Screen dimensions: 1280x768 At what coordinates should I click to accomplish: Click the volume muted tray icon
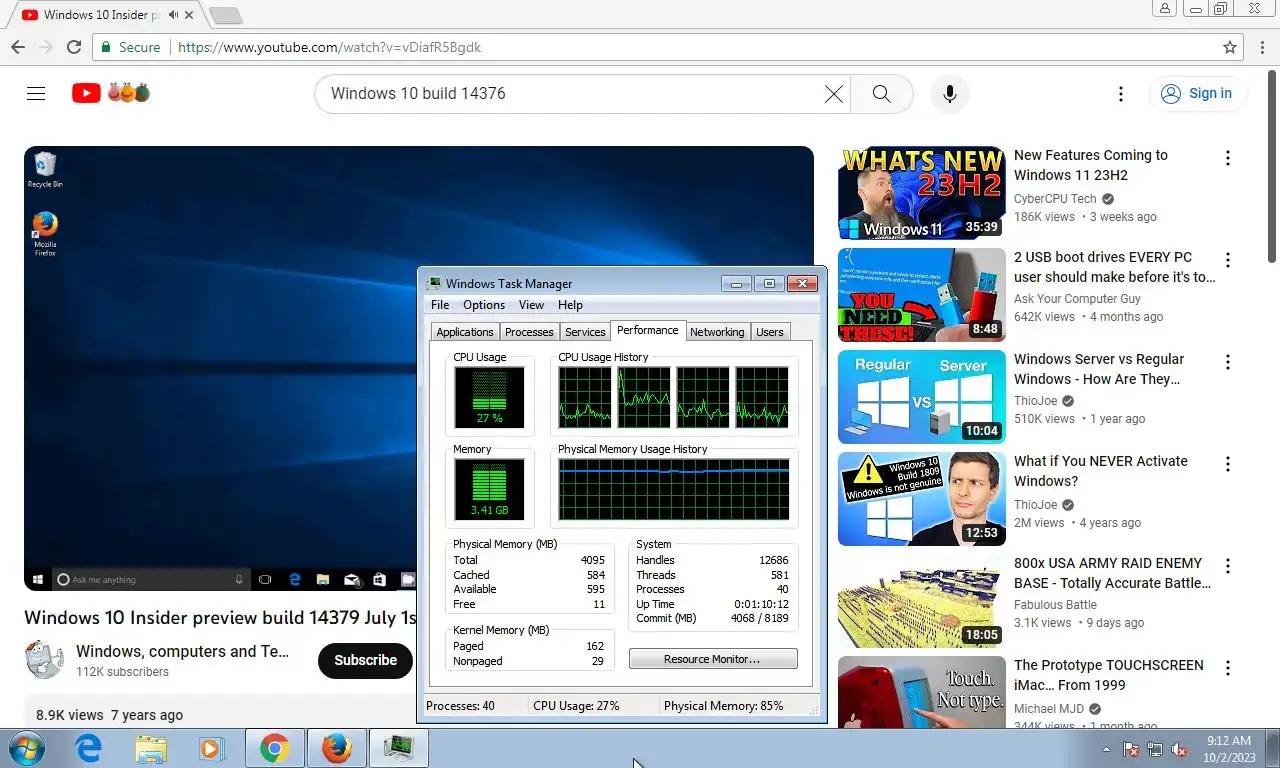1179,749
